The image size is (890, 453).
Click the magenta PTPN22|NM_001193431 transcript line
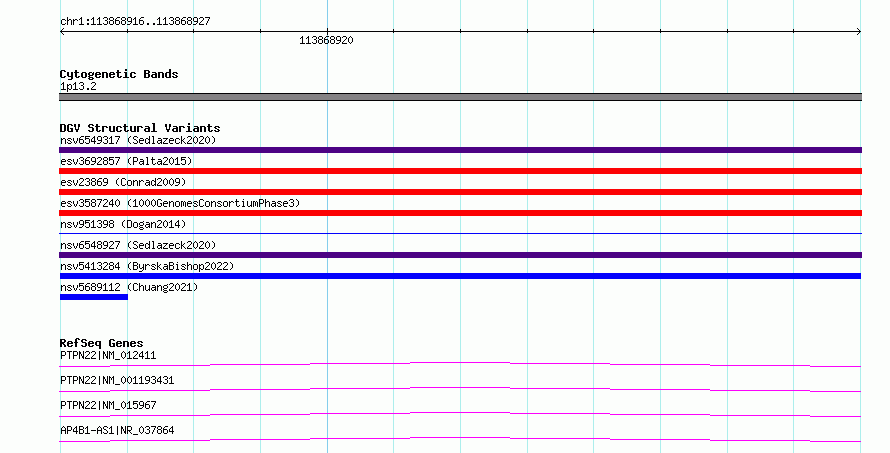(460, 389)
